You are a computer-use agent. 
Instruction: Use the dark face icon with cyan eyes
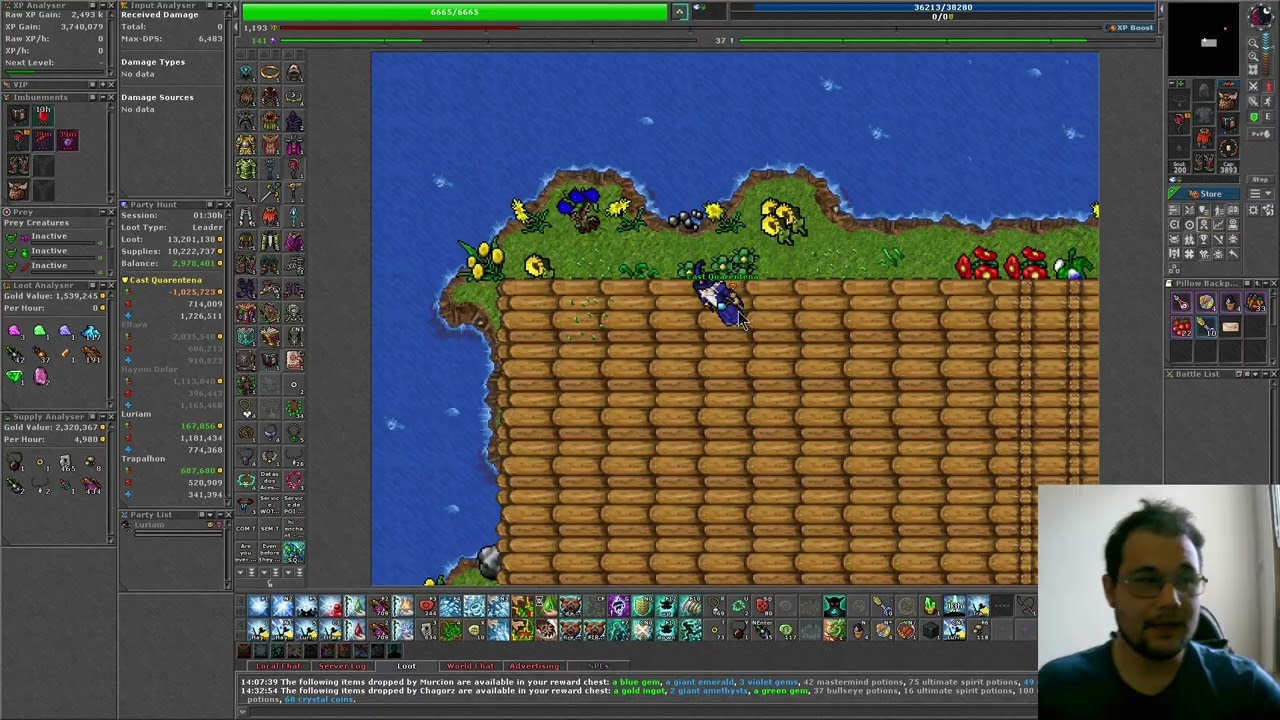(x=834, y=605)
